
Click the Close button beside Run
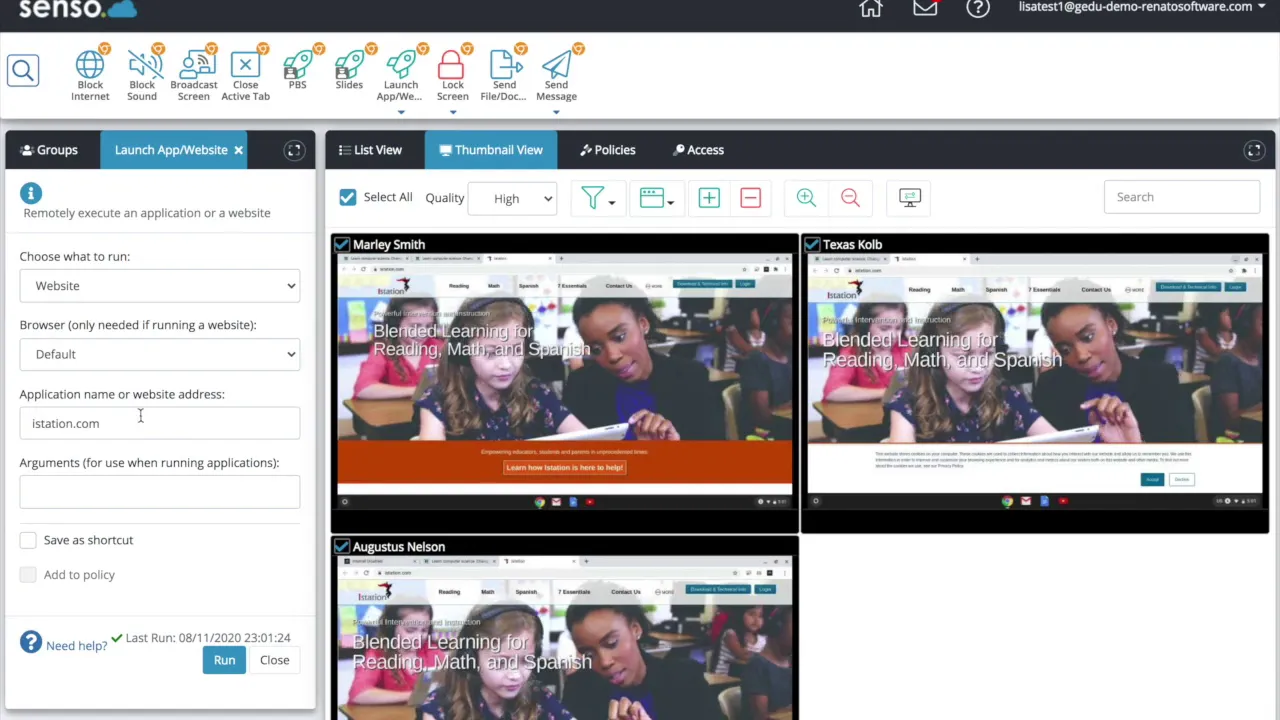click(x=274, y=660)
